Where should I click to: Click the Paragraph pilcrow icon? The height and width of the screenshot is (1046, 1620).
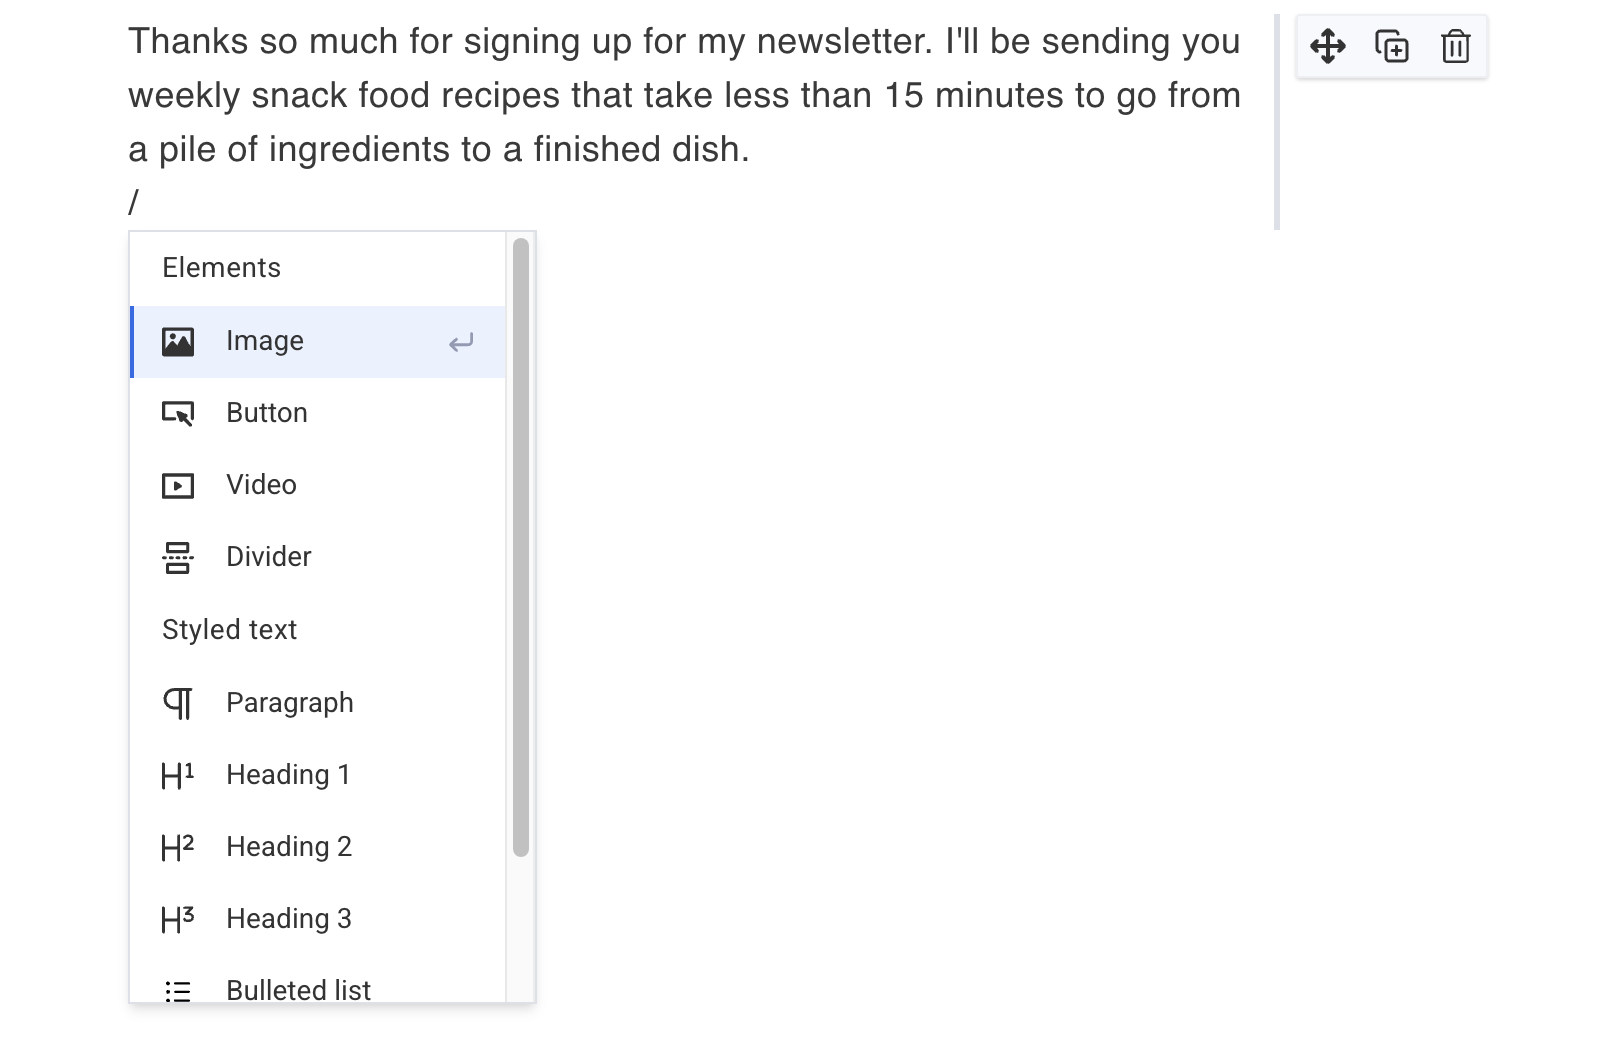pos(178,703)
